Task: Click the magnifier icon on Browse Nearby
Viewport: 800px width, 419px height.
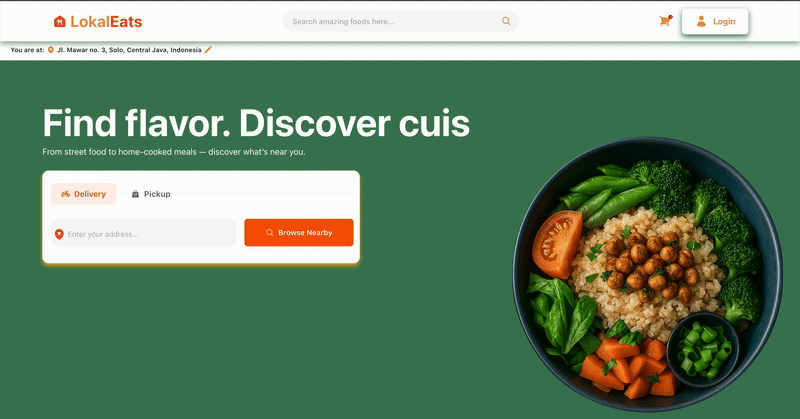Action: 269,232
